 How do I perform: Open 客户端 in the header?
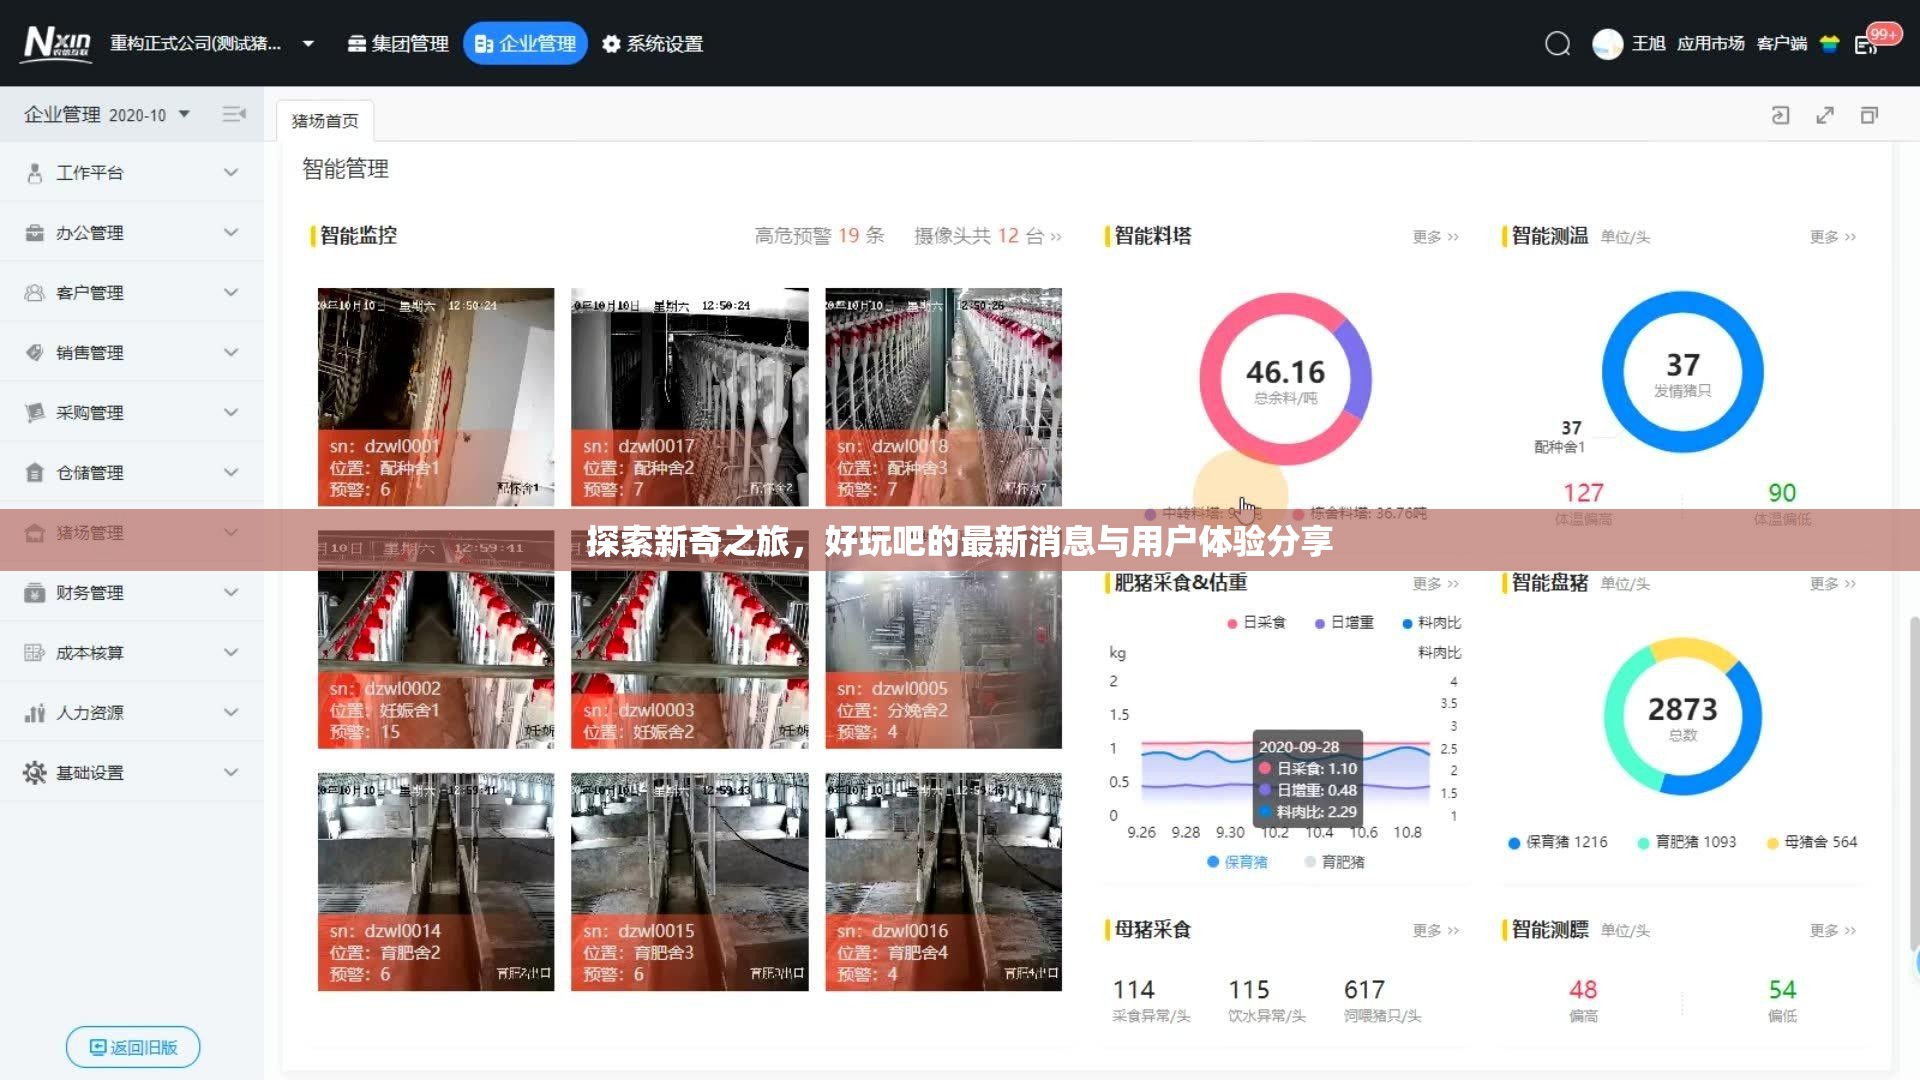tap(1781, 44)
